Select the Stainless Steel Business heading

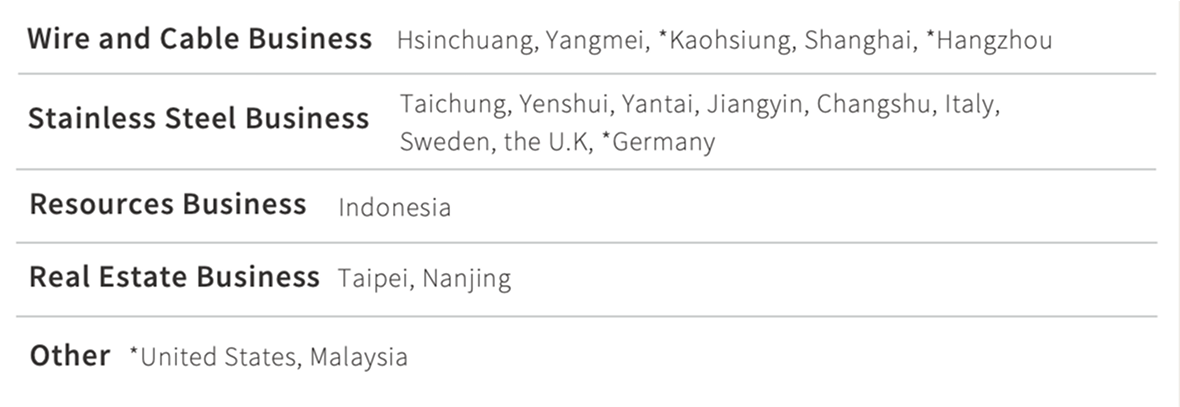[199, 119]
